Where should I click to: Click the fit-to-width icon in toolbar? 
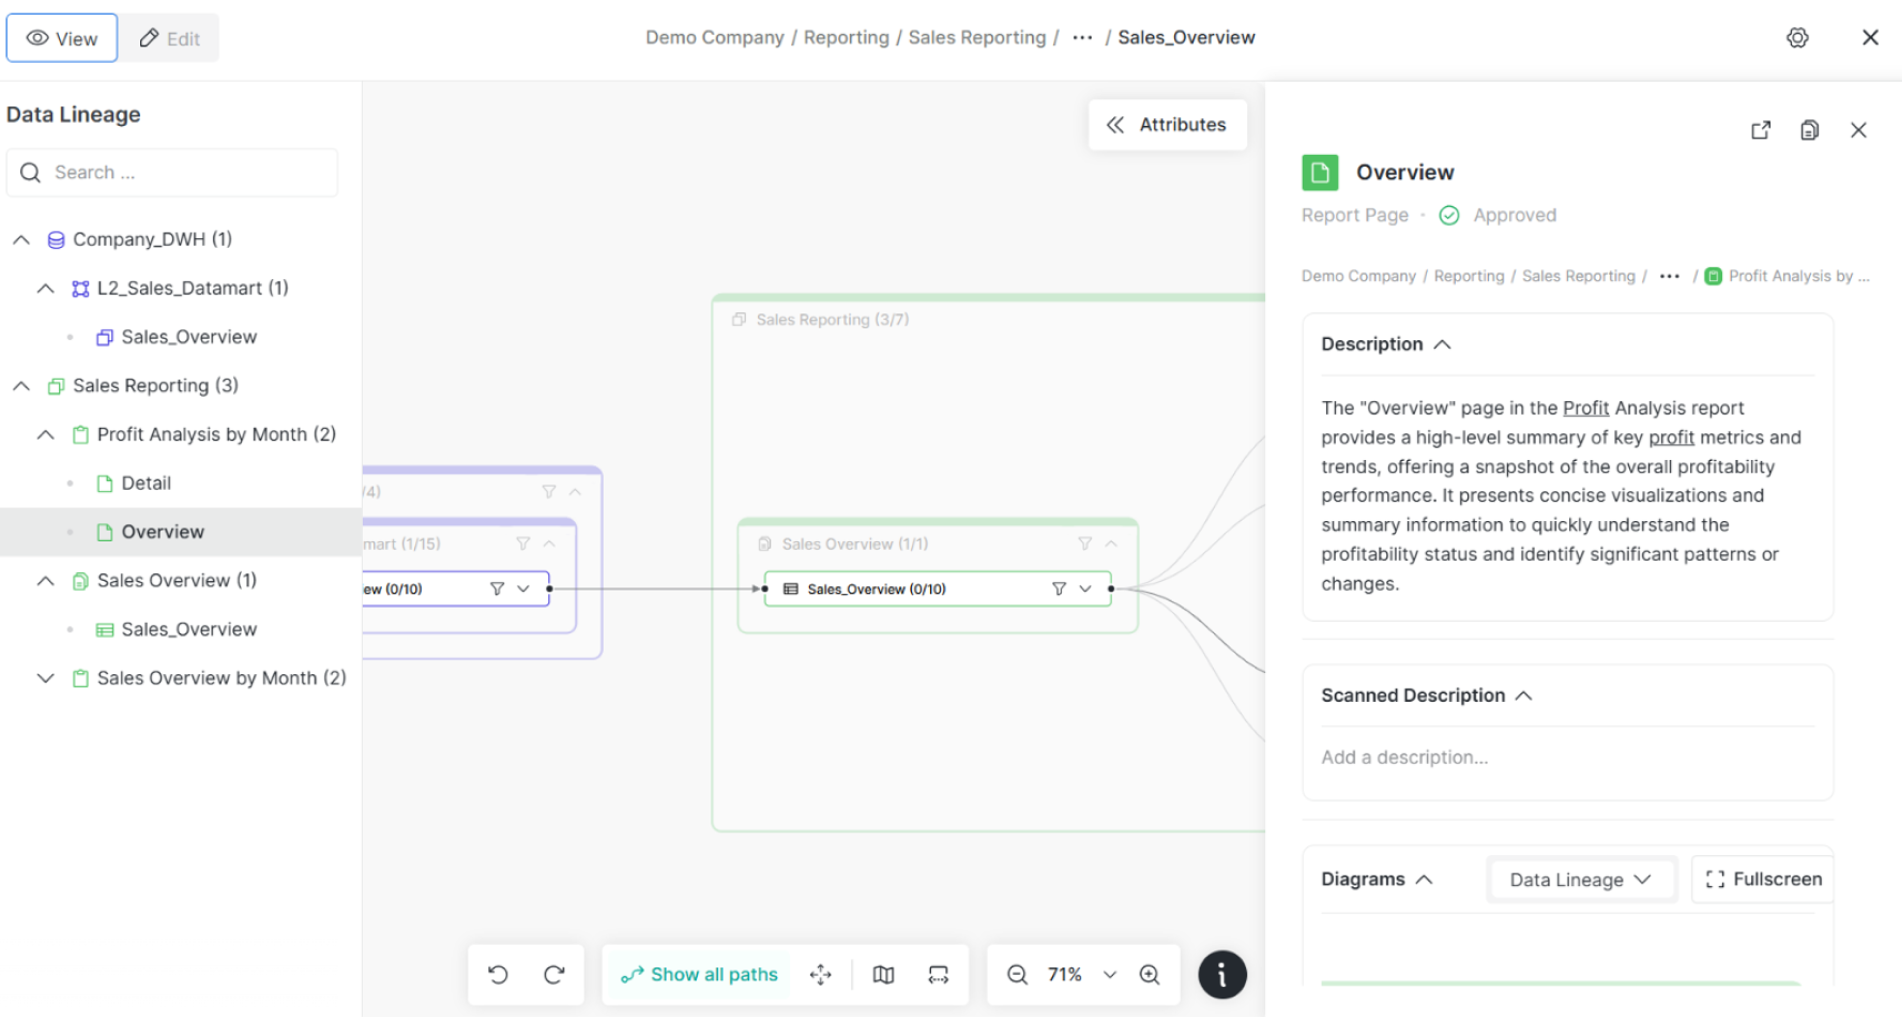pos(938,974)
